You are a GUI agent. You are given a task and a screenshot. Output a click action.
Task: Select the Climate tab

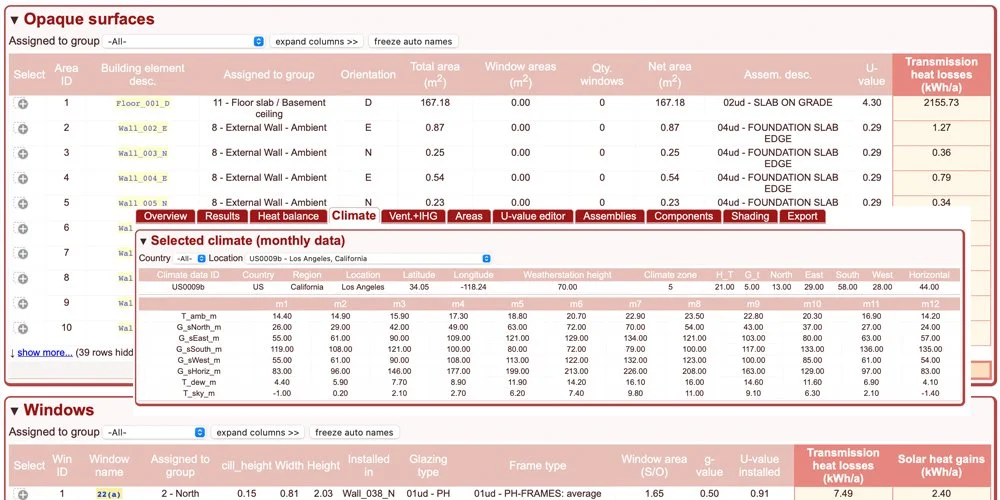pyautogui.click(x=353, y=216)
